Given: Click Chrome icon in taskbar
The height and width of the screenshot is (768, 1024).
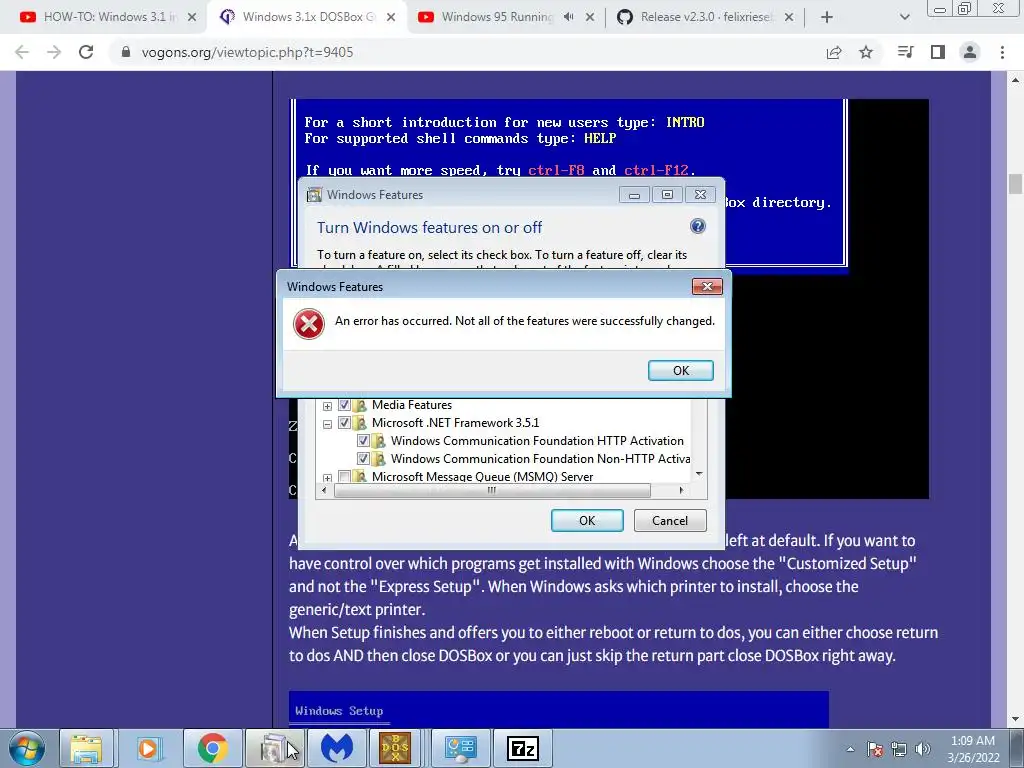Looking at the screenshot, I should [x=212, y=748].
